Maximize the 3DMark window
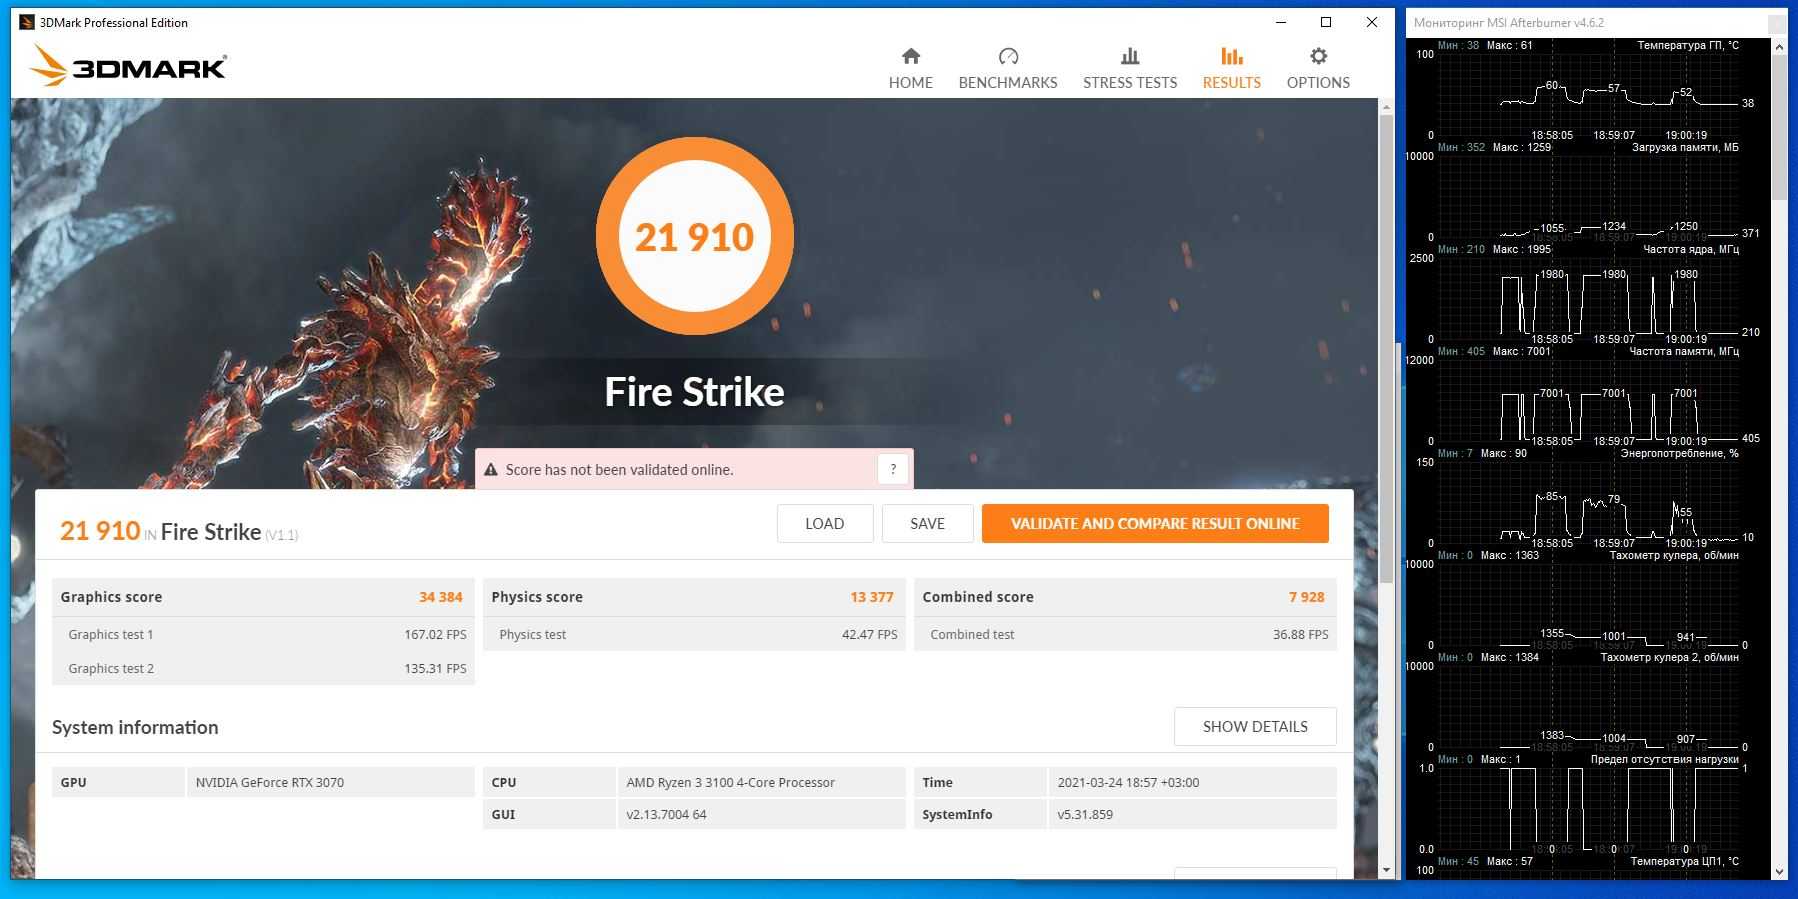1798x899 pixels. point(1326,22)
